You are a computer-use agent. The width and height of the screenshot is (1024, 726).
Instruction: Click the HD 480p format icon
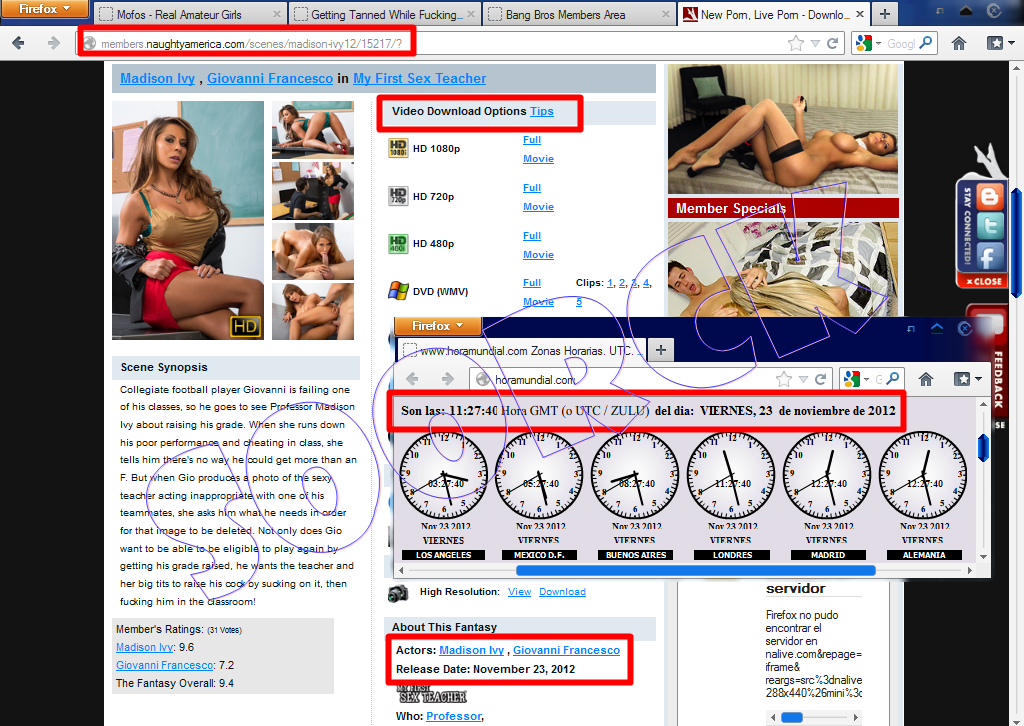[398, 244]
